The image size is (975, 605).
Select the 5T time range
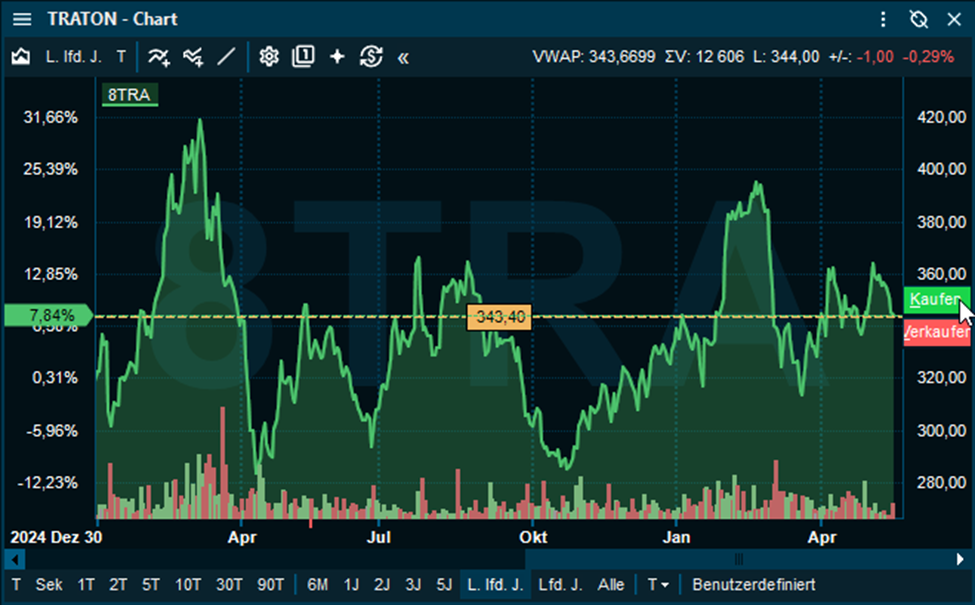click(150, 585)
